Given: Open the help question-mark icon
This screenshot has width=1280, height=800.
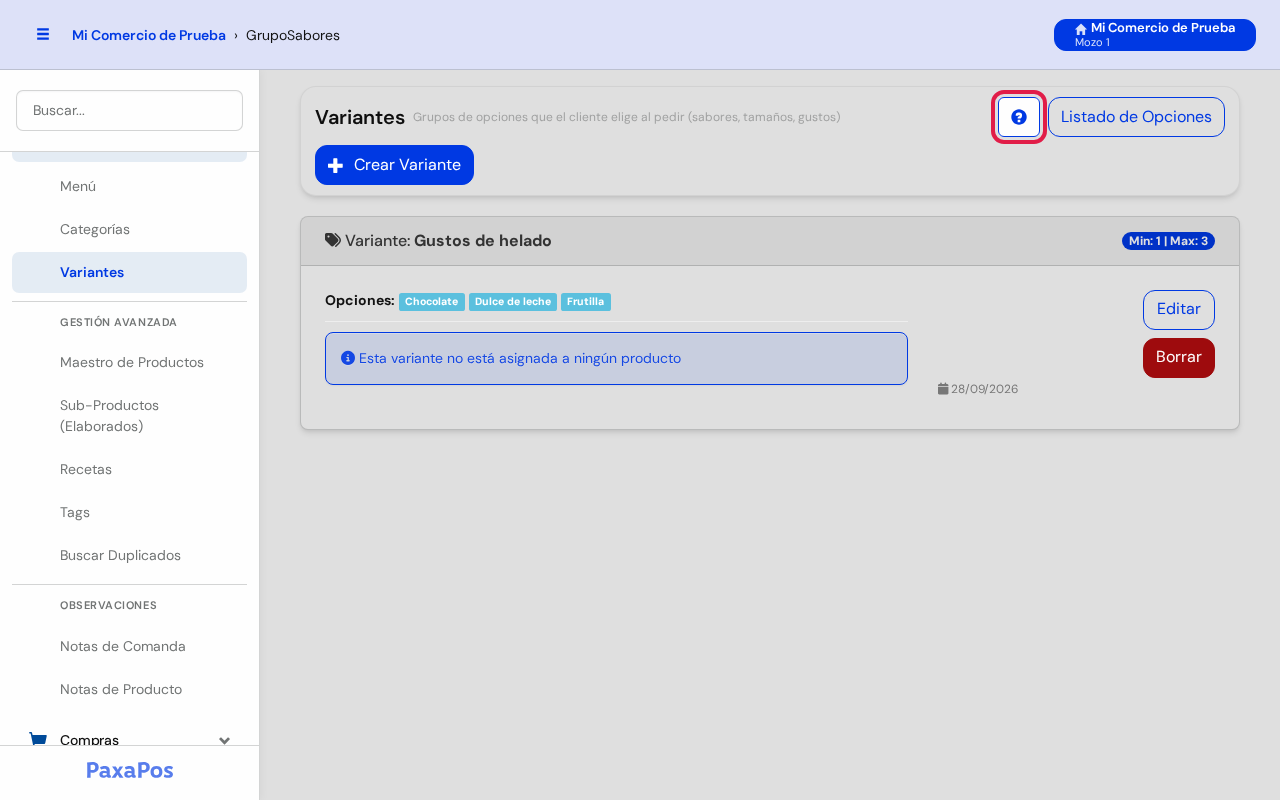Looking at the screenshot, I should coord(1019,117).
